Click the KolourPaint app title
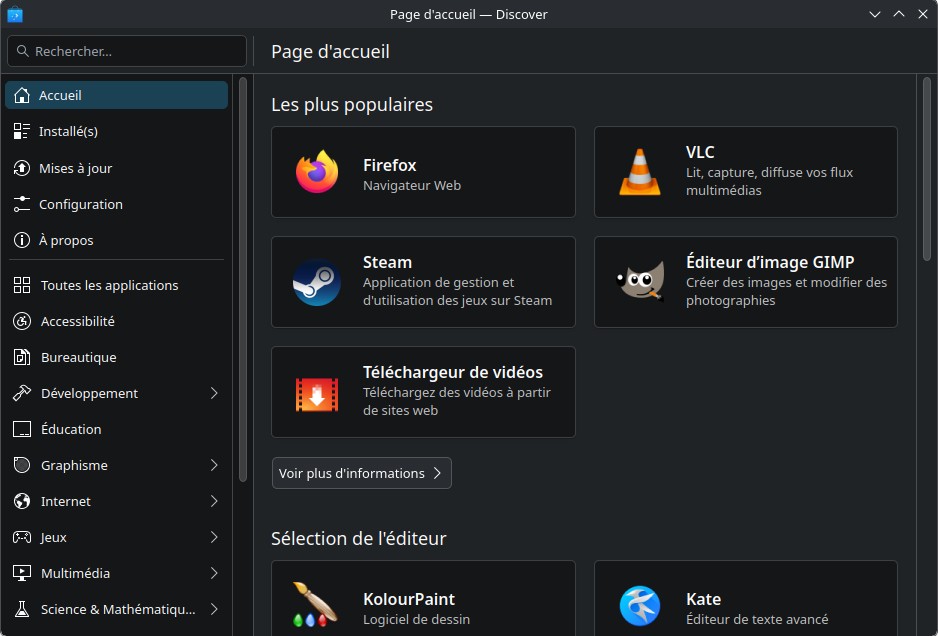This screenshot has width=938, height=636. coord(409,599)
